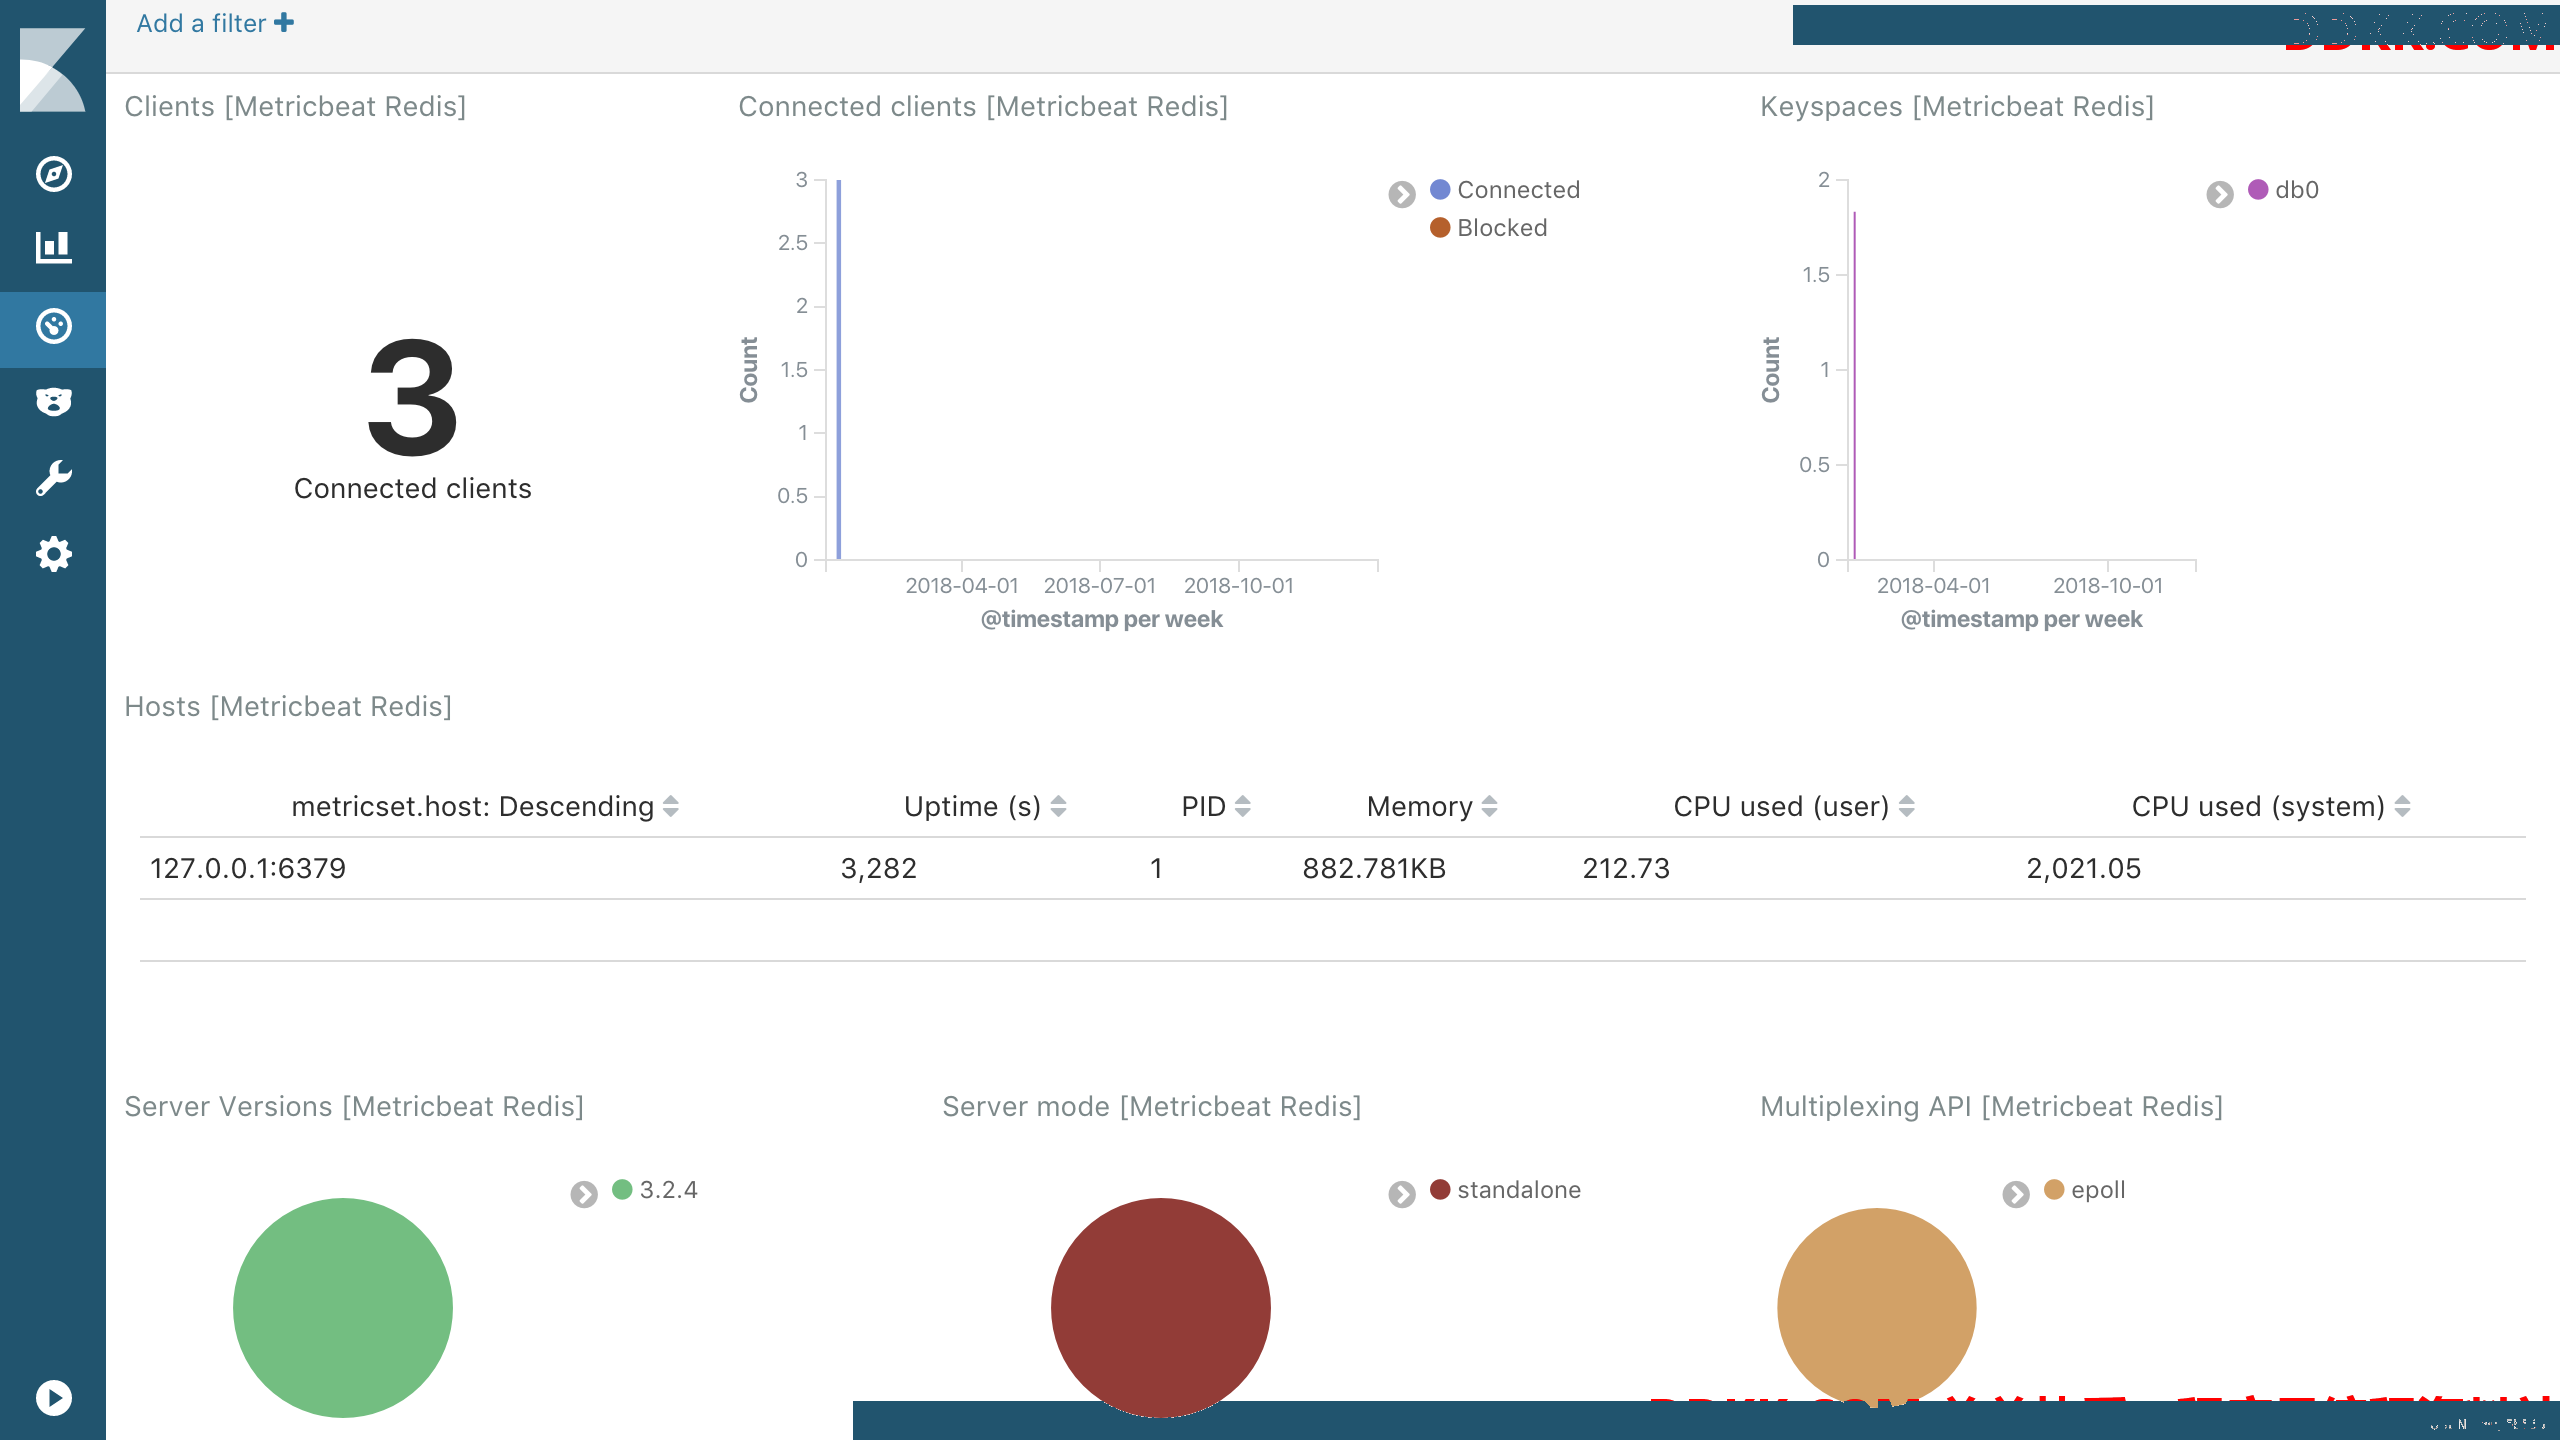Screen dimensions: 2560x1440
Task: Click CPU system value 2,021.05
Action: [x=2084, y=868]
